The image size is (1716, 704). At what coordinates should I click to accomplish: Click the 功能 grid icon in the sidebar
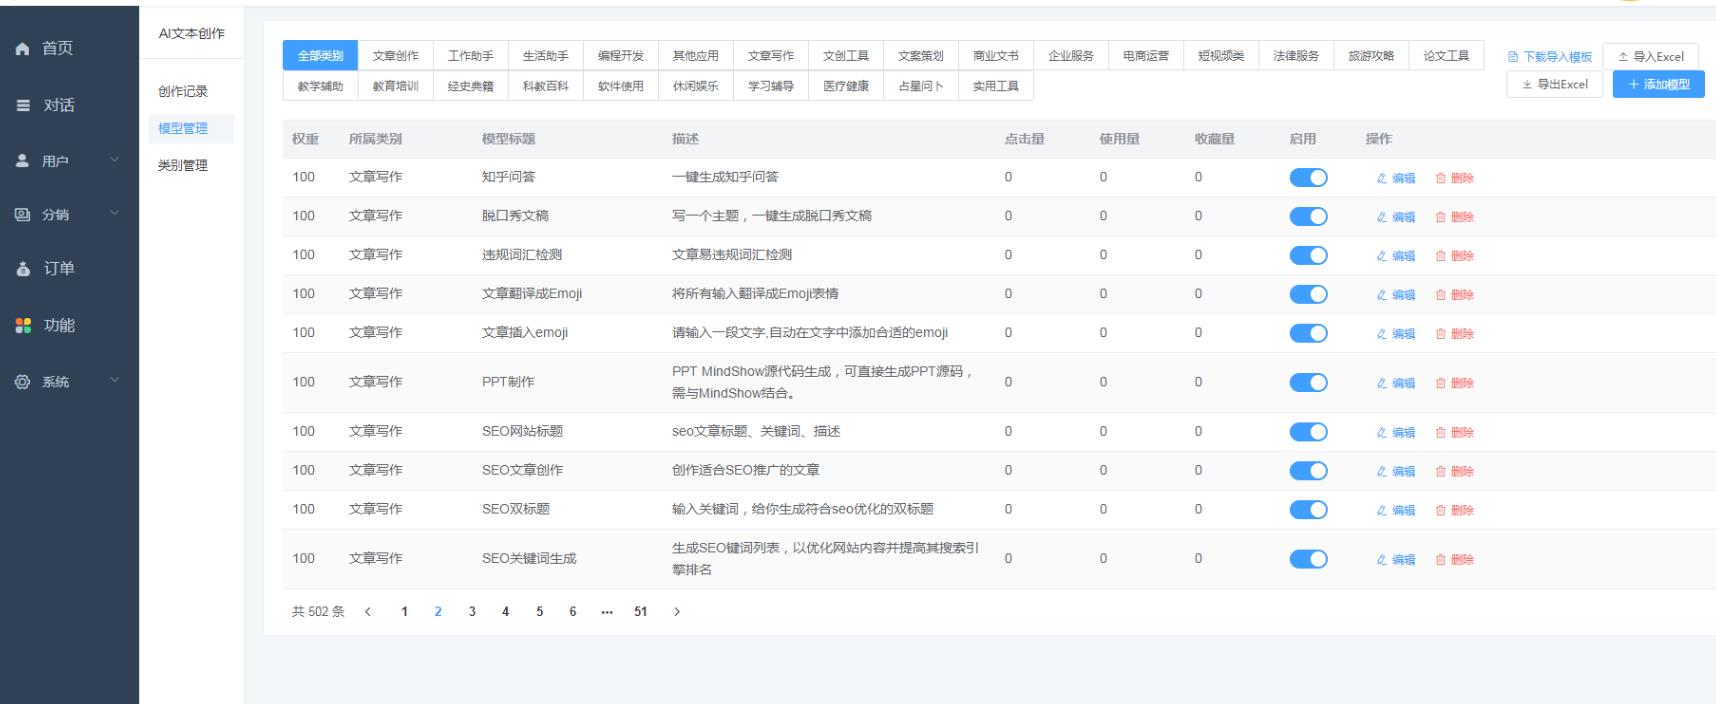[x=22, y=326]
